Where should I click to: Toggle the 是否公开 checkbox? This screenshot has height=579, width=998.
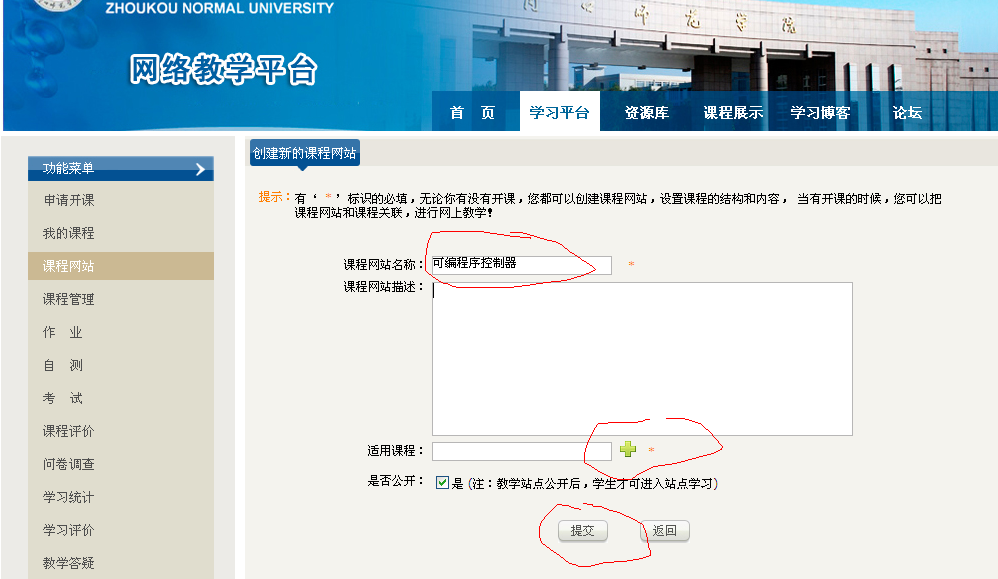[x=442, y=483]
